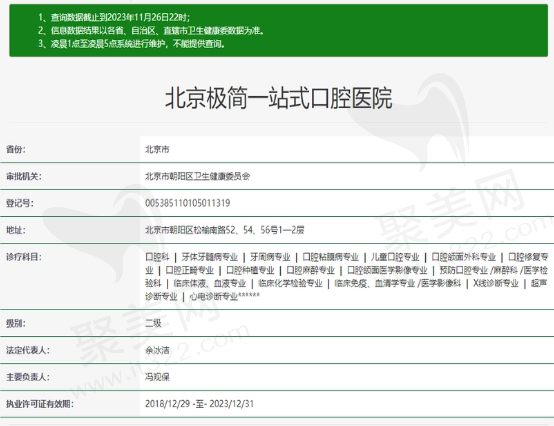This screenshot has height=426, width=554.
Task: Click the 省份 label
Action: click(16, 149)
